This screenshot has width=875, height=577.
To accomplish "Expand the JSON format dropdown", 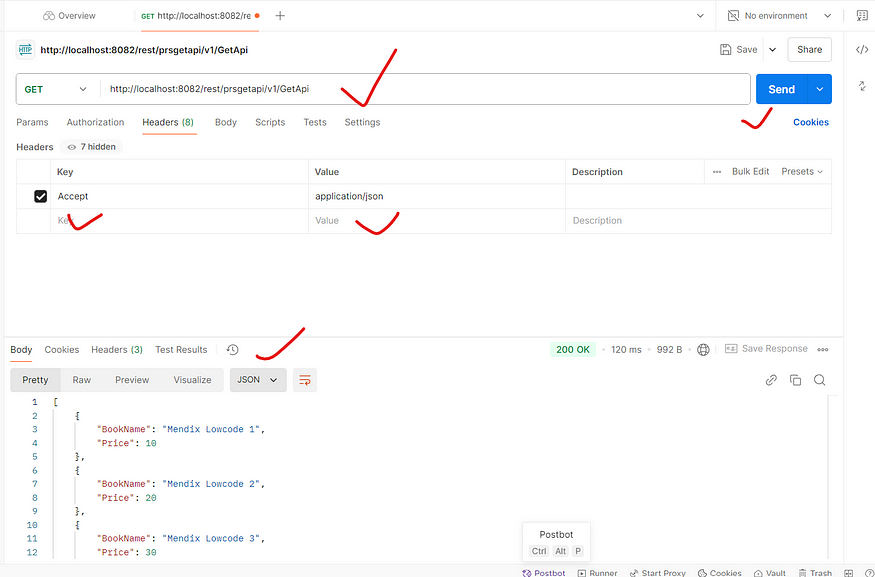I will click(x=257, y=380).
